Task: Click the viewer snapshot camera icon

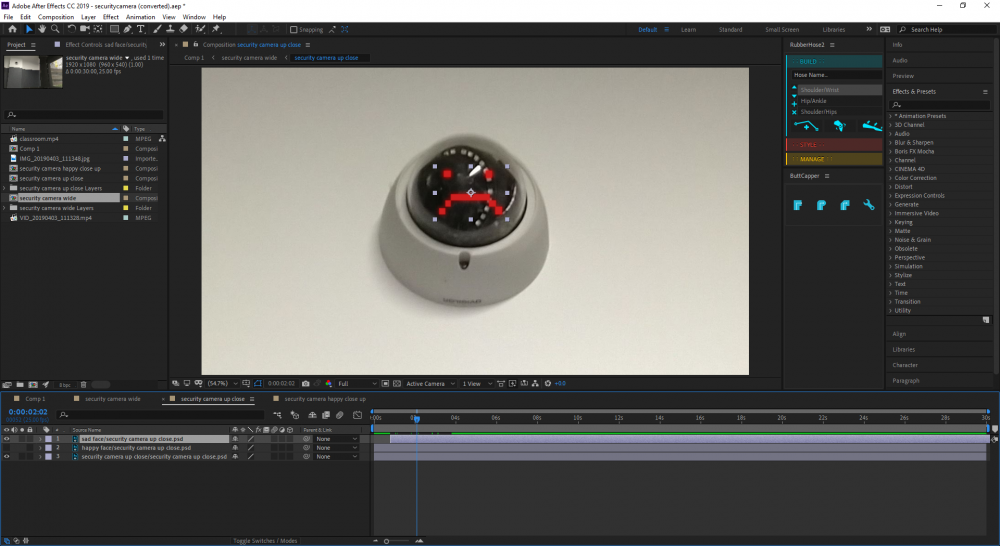Action: pyautogui.click(x=305, y=384)
